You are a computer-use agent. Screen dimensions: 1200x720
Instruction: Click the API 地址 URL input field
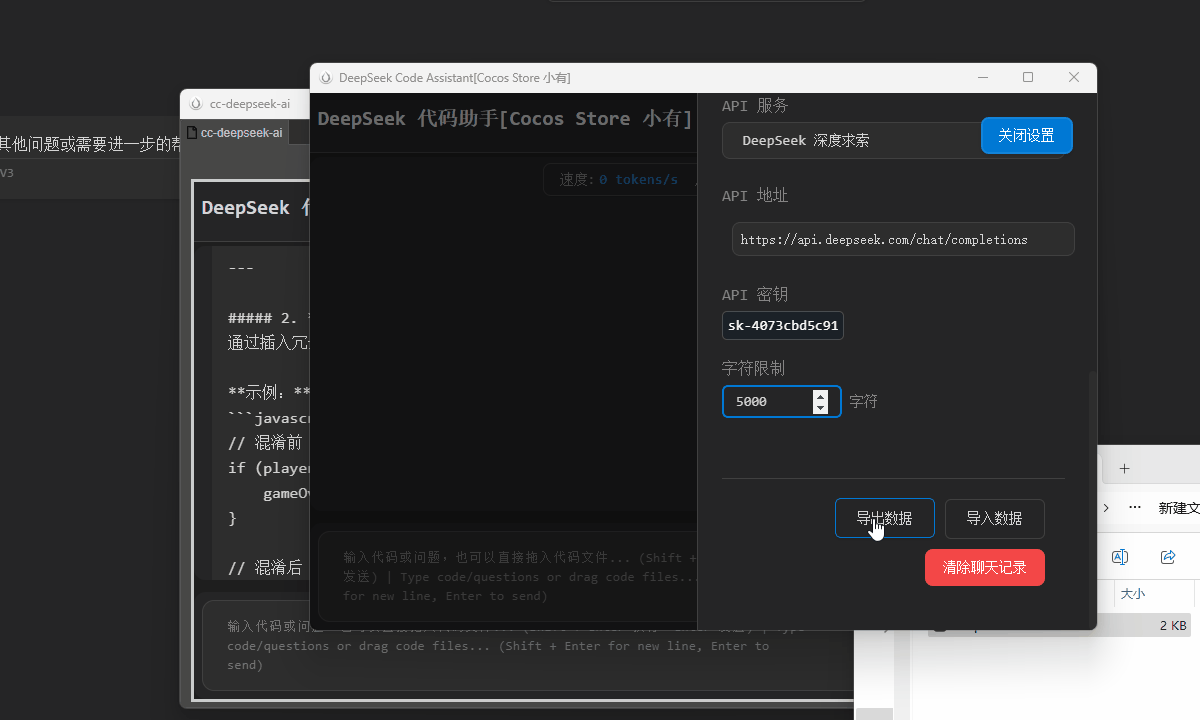[903, 239]
